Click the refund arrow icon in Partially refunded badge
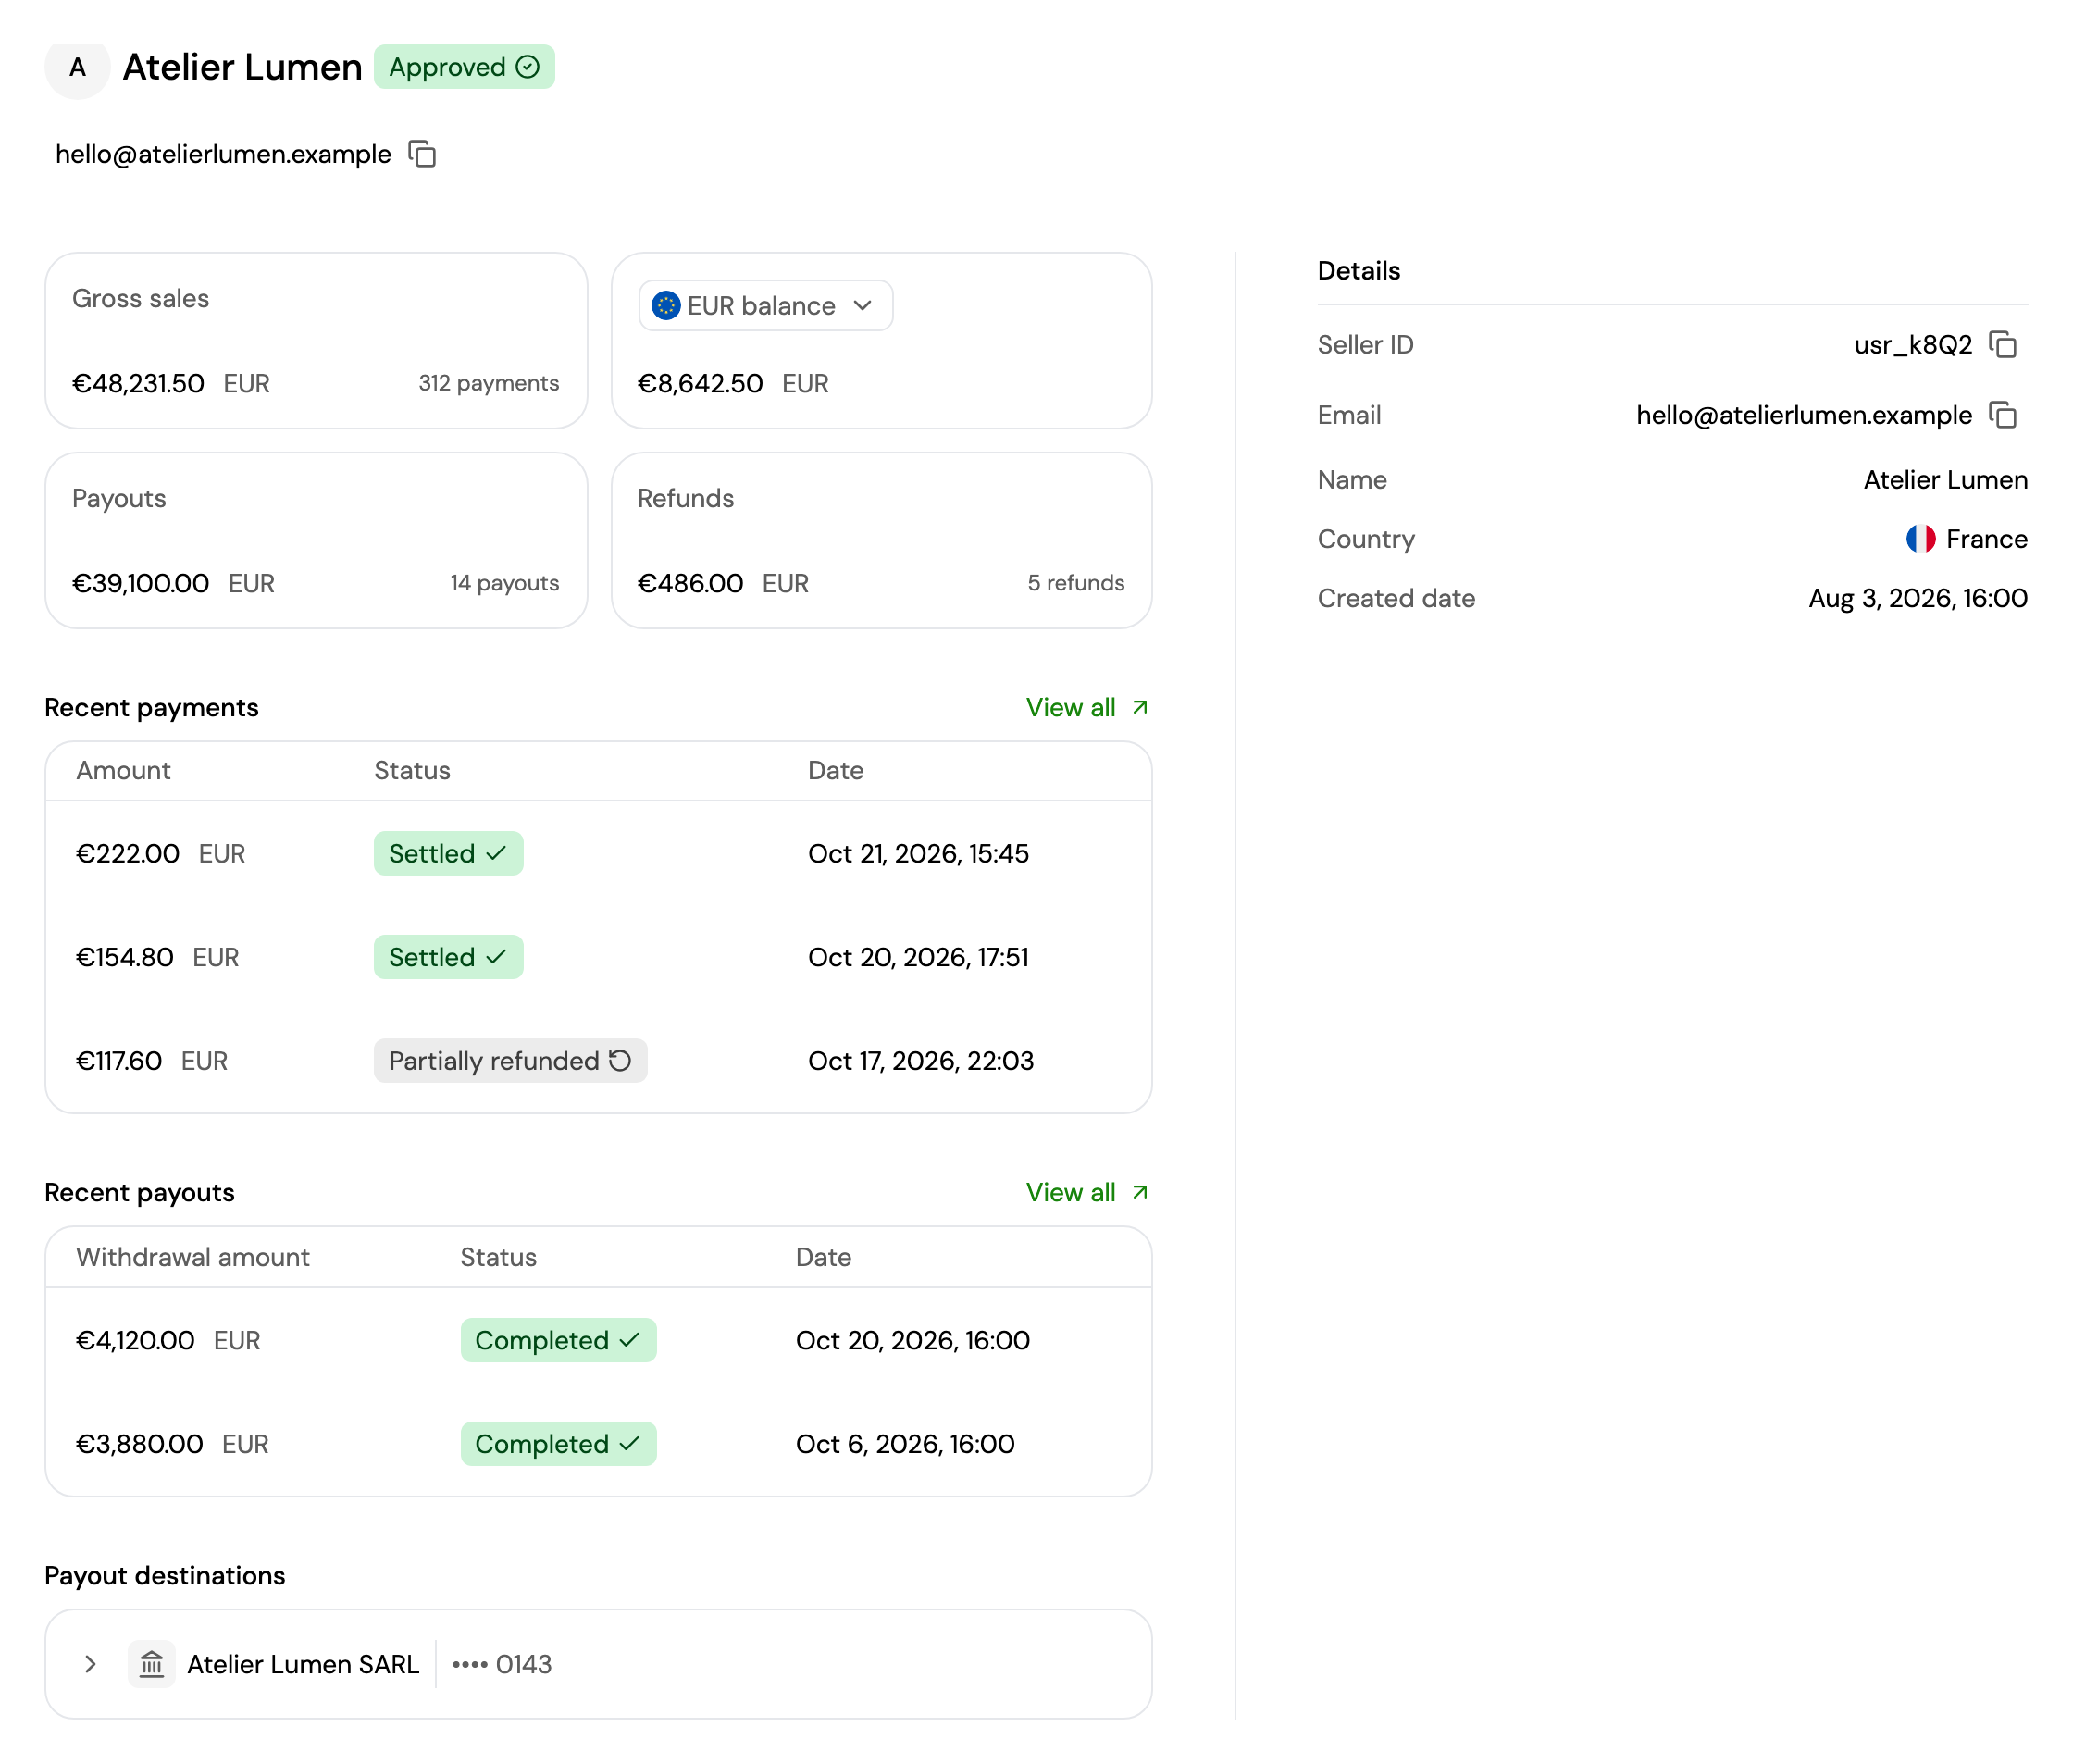Viewport: 2073px width, 1764px height. click(620, 1060)
